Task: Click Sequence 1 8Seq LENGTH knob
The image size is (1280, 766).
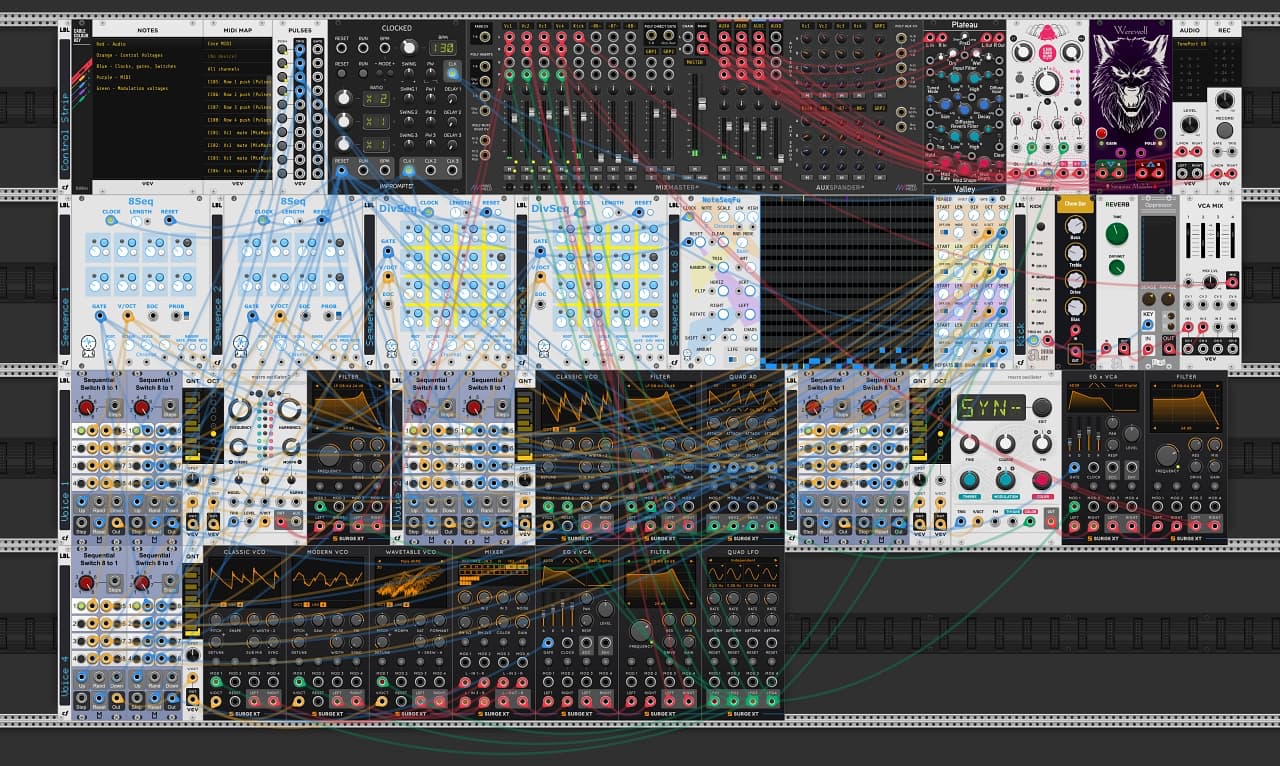Action: (136, 221)
